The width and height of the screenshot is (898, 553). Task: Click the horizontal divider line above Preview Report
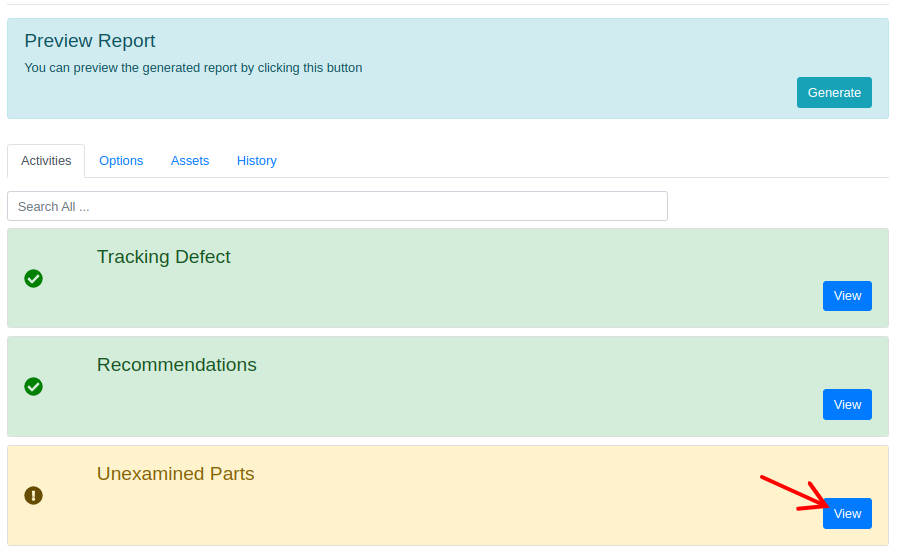point(448,5)
